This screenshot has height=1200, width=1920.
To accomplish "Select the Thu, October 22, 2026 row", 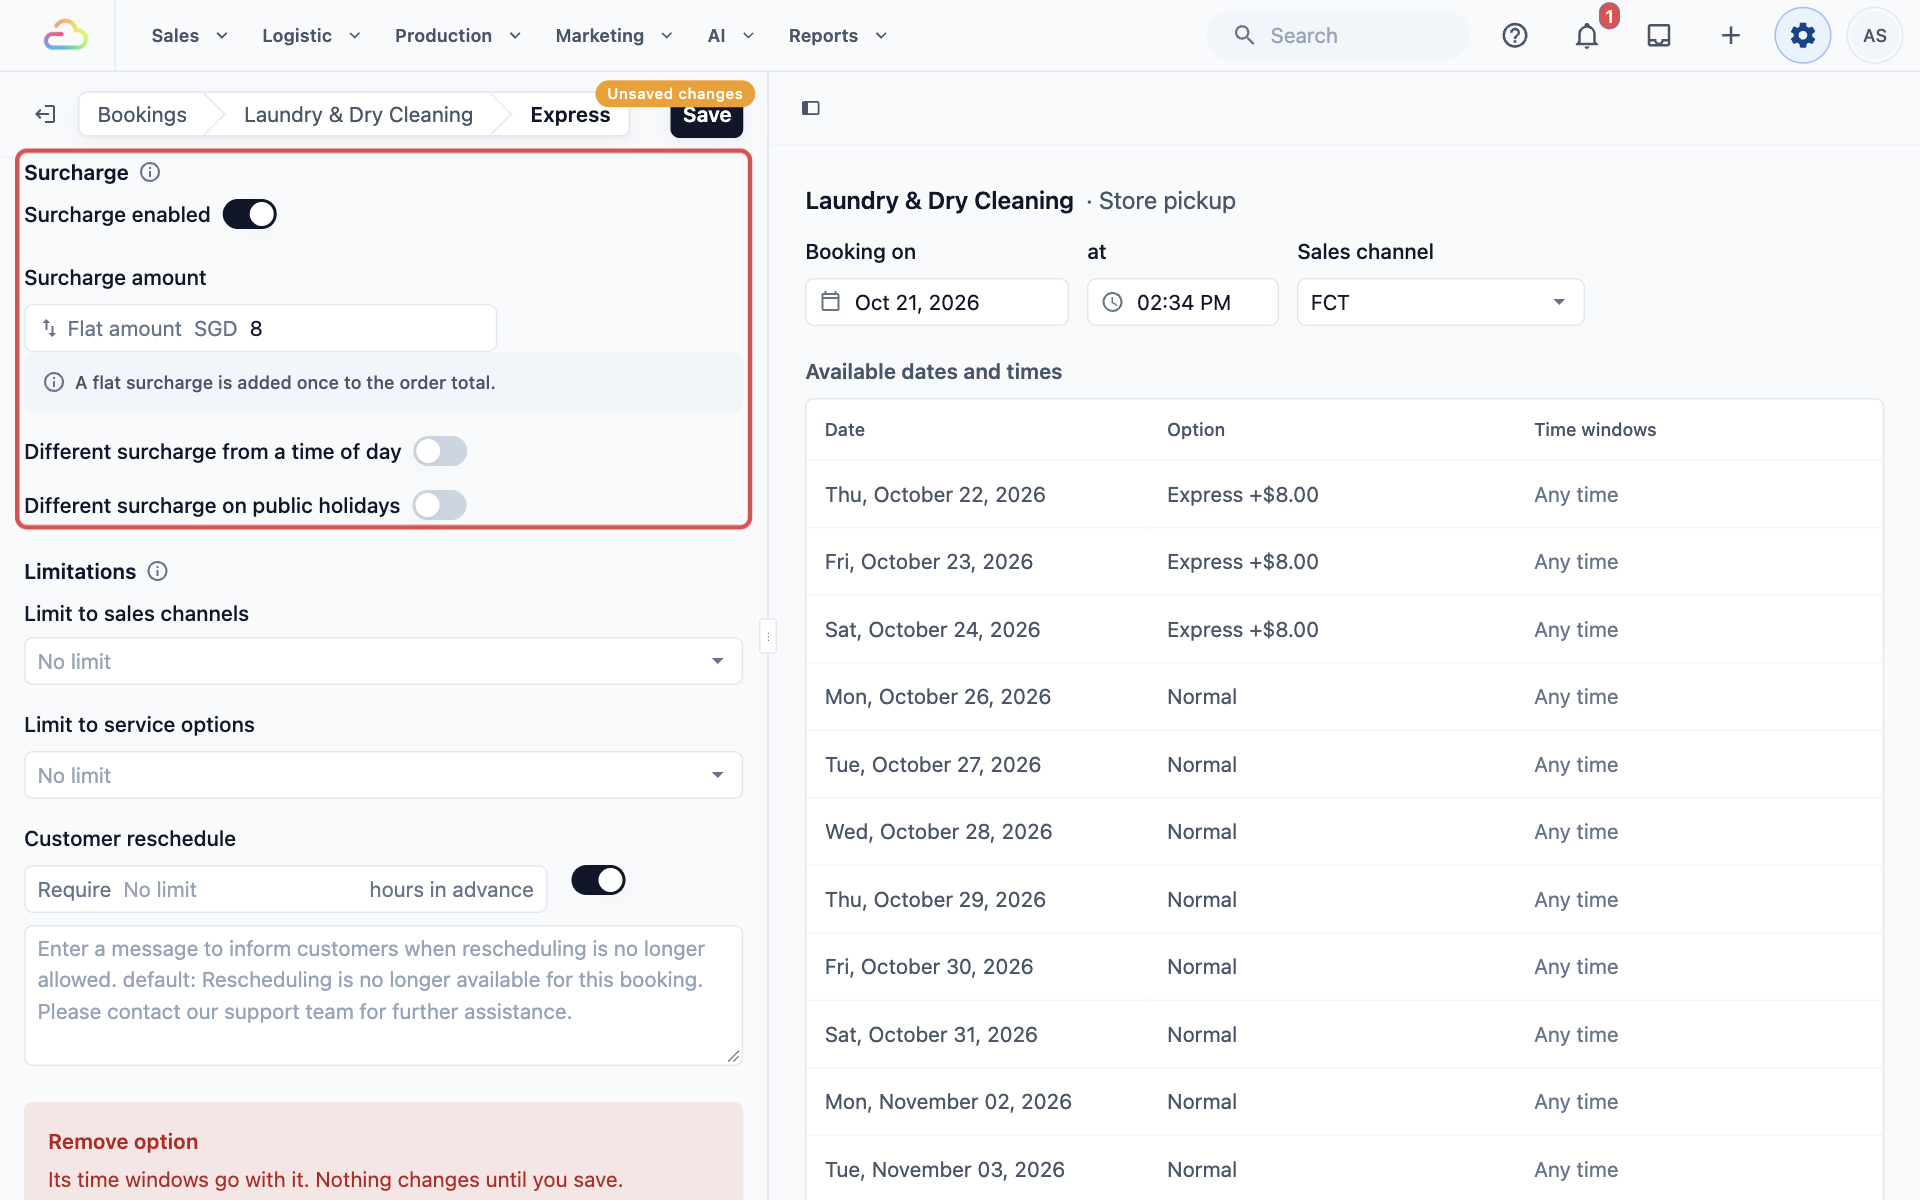I will (1344, 494).
